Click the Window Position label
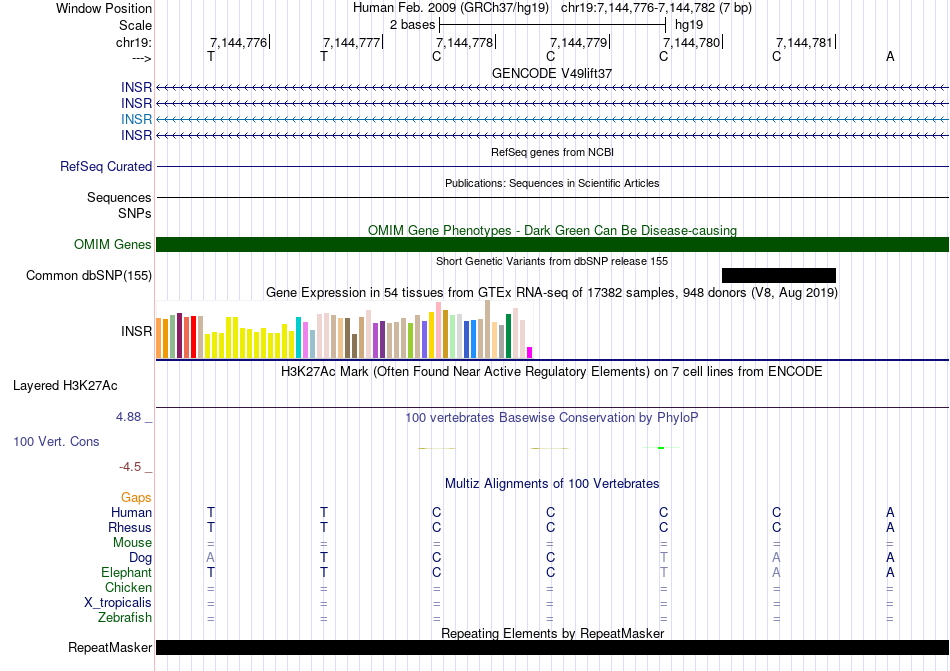The width and height of the screenshot is (950, 671). click(x=104, y=8)
